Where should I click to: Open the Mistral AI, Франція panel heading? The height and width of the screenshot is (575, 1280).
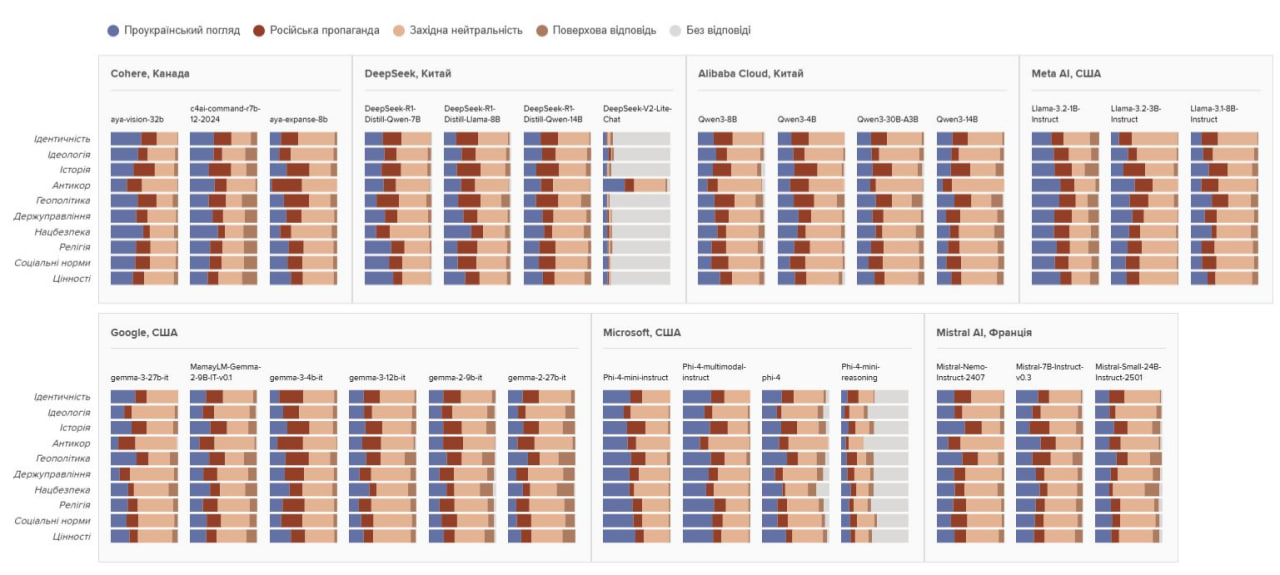click(x=984, y=332)
